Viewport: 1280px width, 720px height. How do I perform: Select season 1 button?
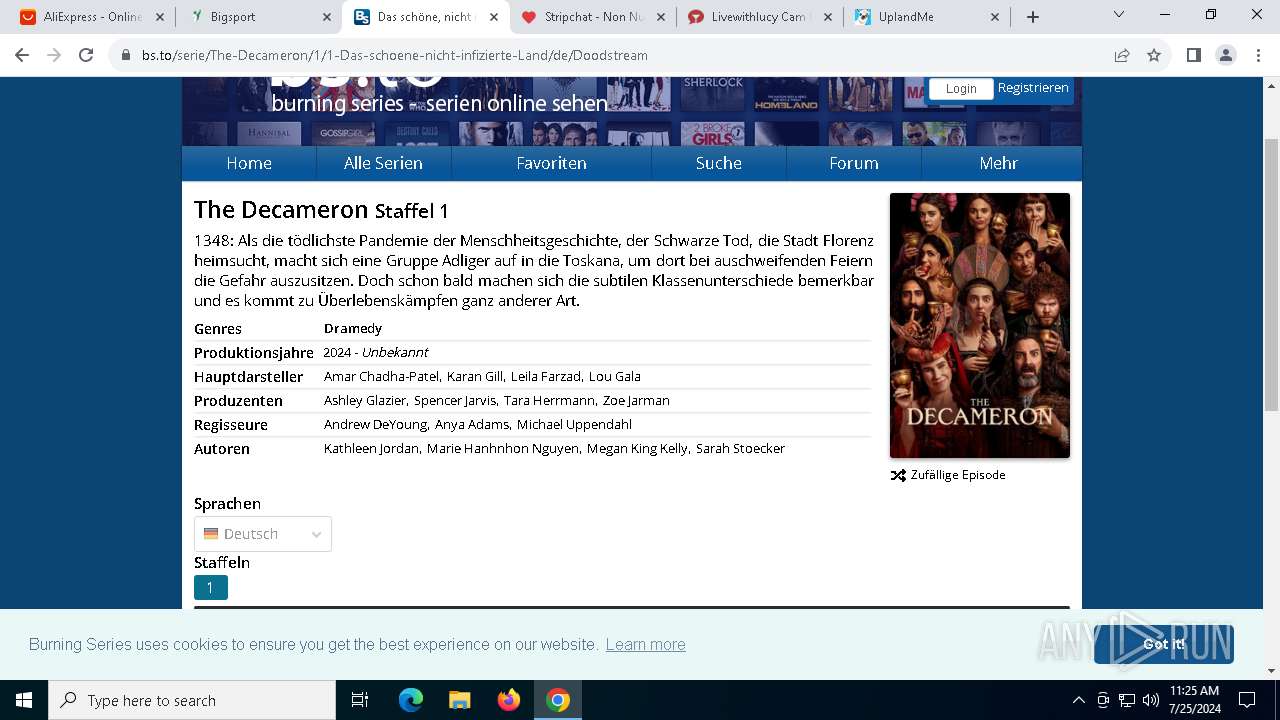(x=211, y=588)
